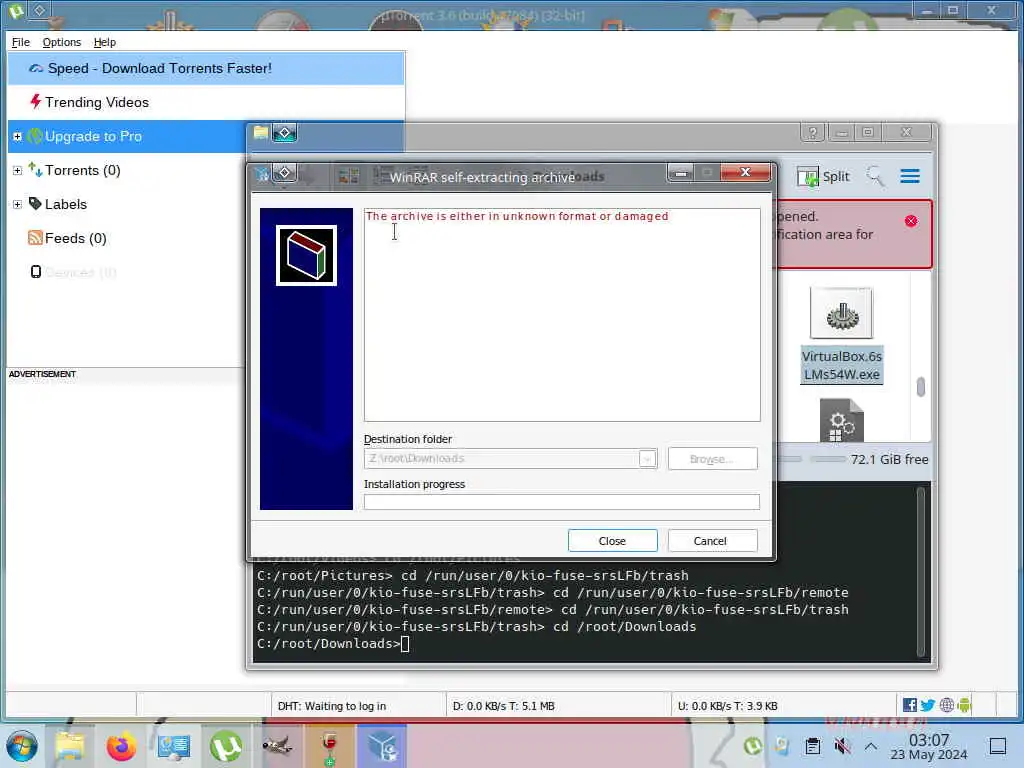Click the upload speed status U: 0.0 KB/s
Image resolution: width=1024 pixels, height=768 pixels.
pyautogui.click(x=728, y=706)
